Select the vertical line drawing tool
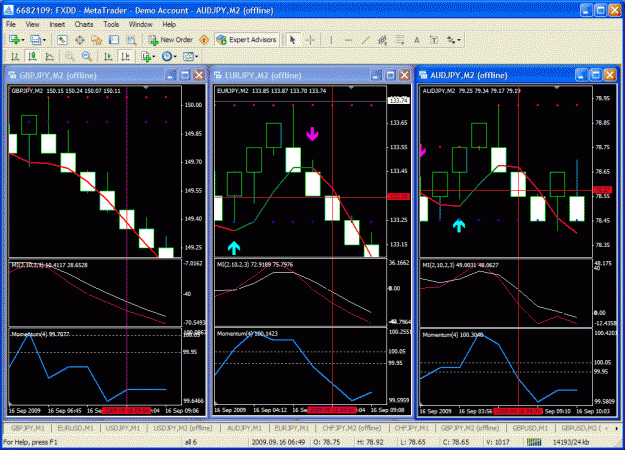The image size is (625, 450). point(331,40)
